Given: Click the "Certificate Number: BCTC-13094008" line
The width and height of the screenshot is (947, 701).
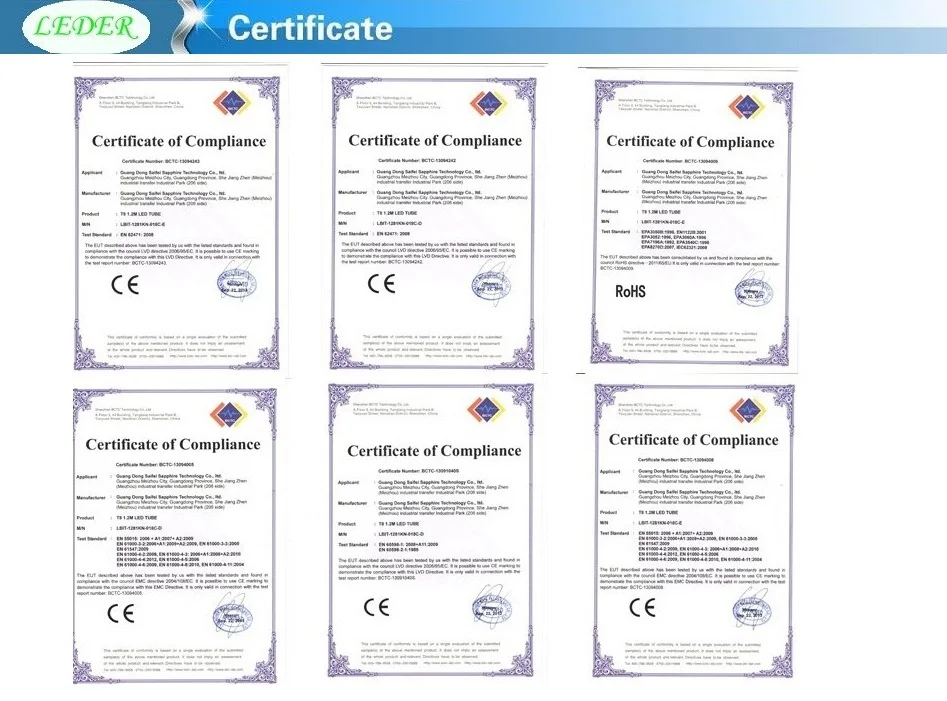Looking at the screenshot, I should click(x=676, y=460).
